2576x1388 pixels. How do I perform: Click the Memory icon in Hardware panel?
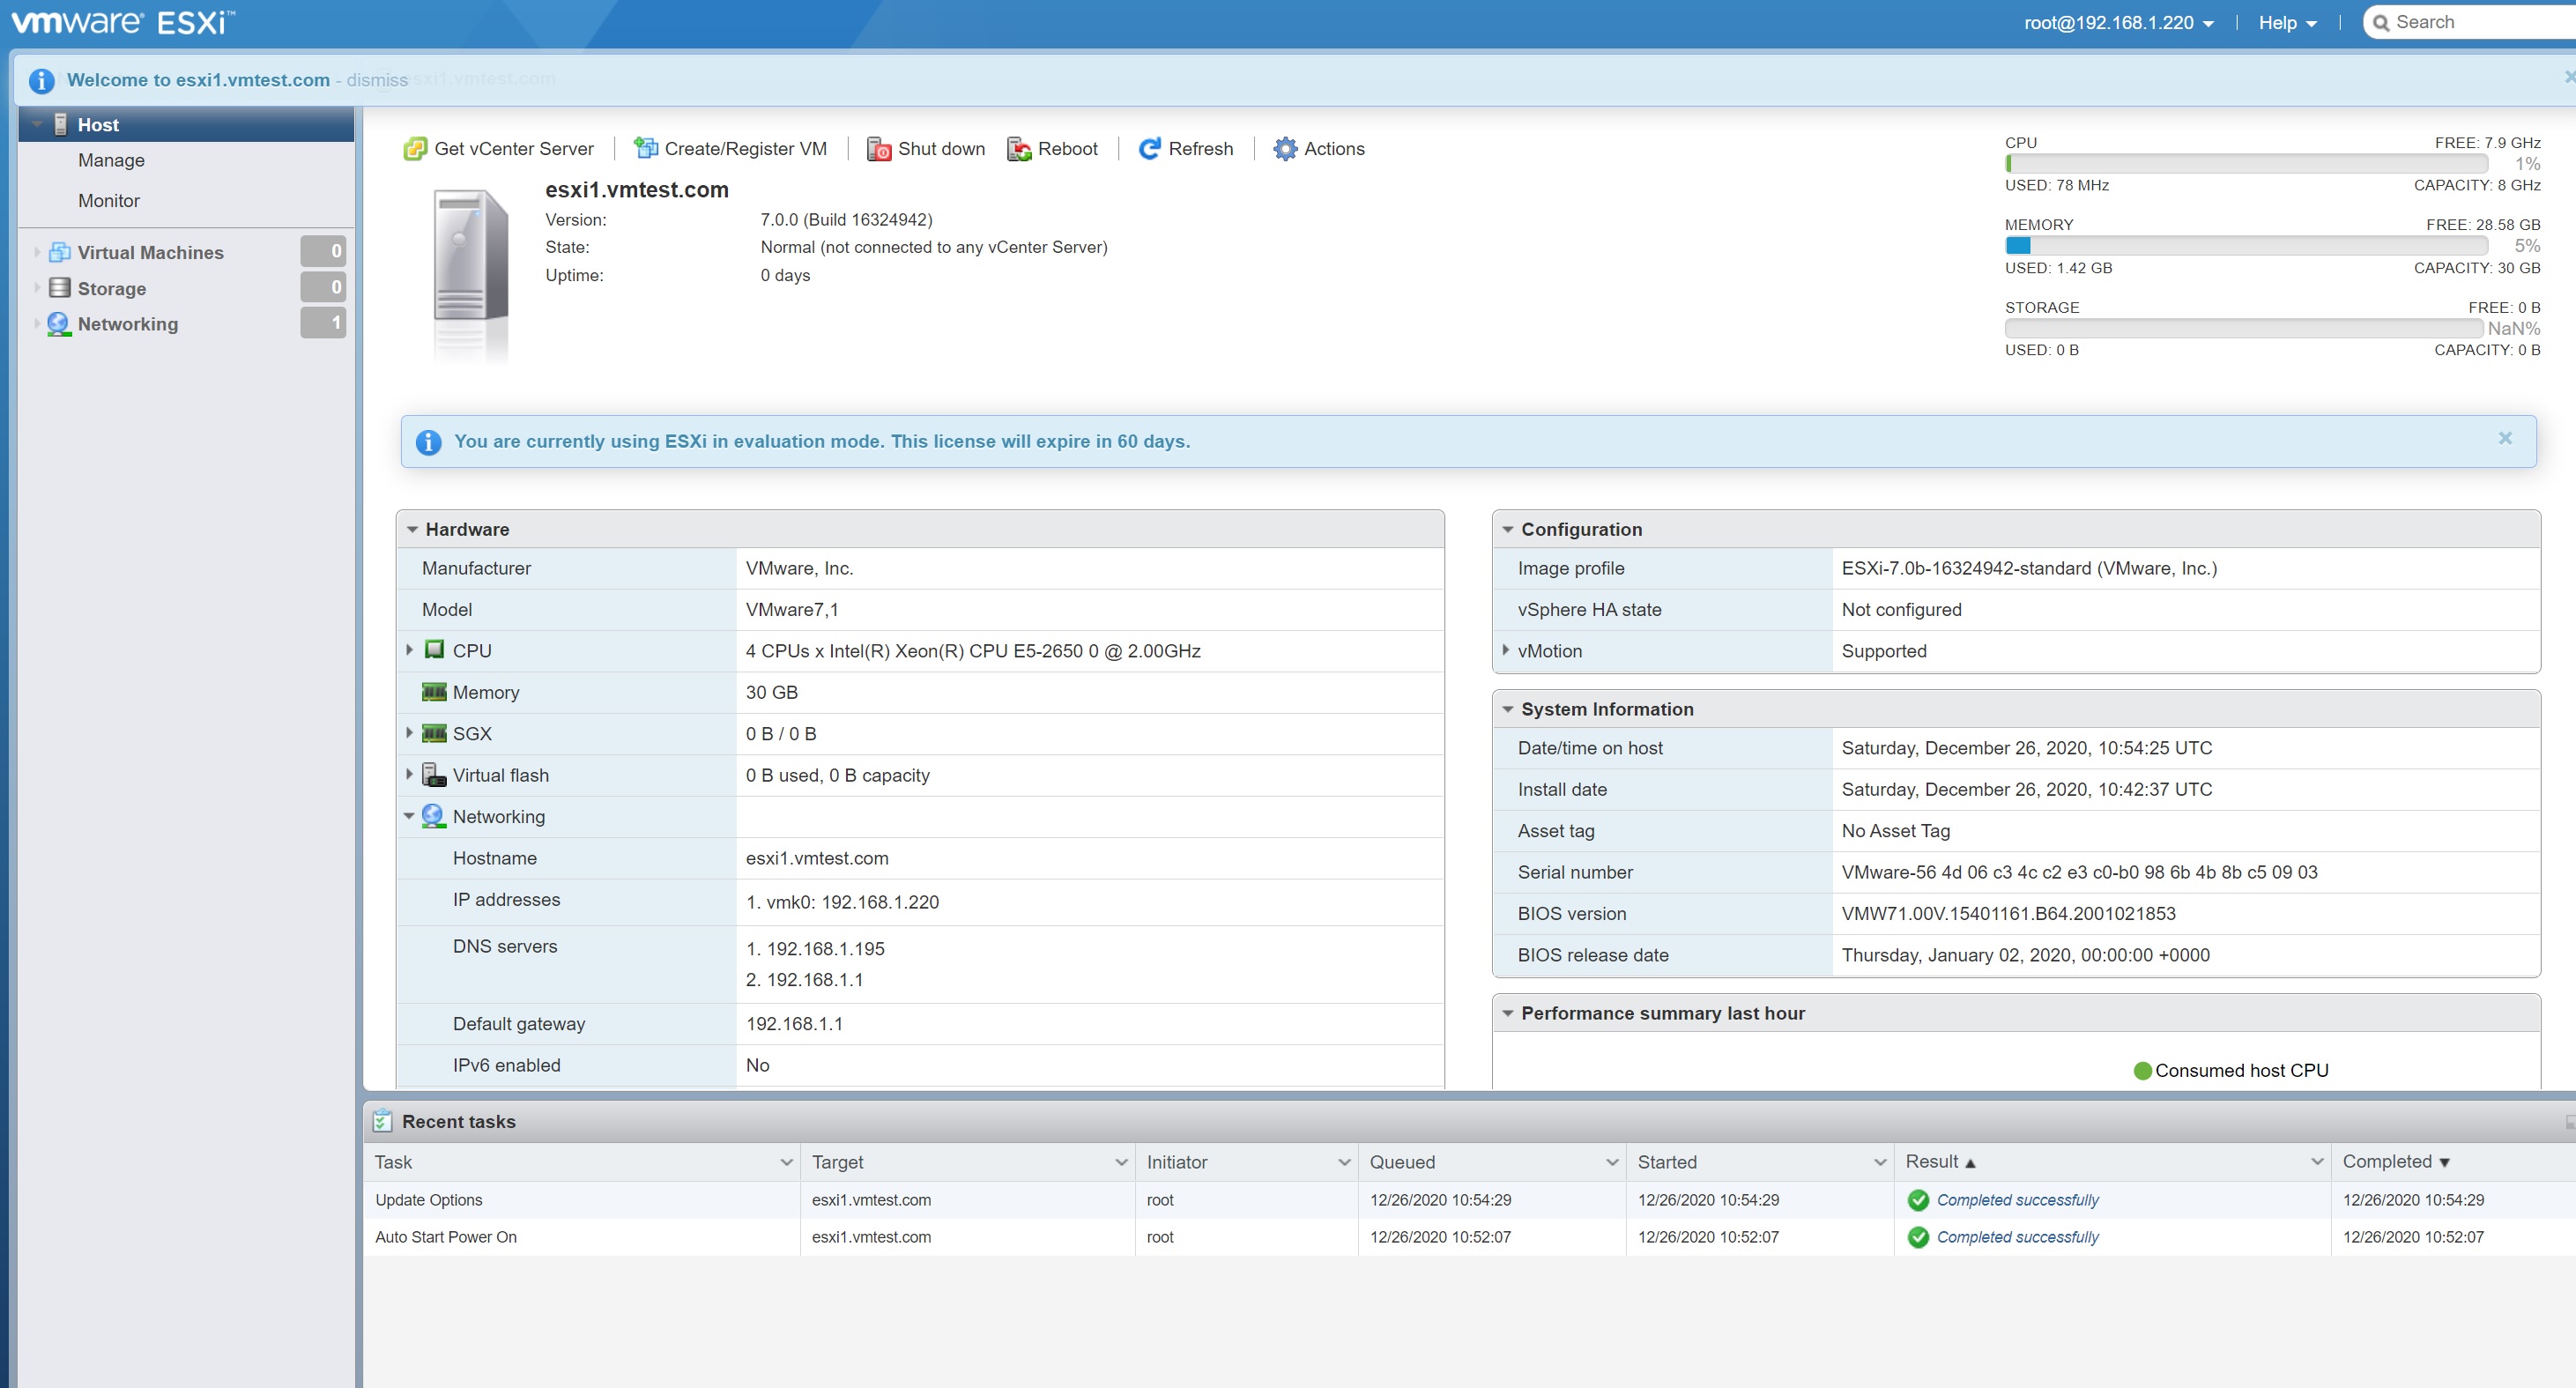(434, 692)
